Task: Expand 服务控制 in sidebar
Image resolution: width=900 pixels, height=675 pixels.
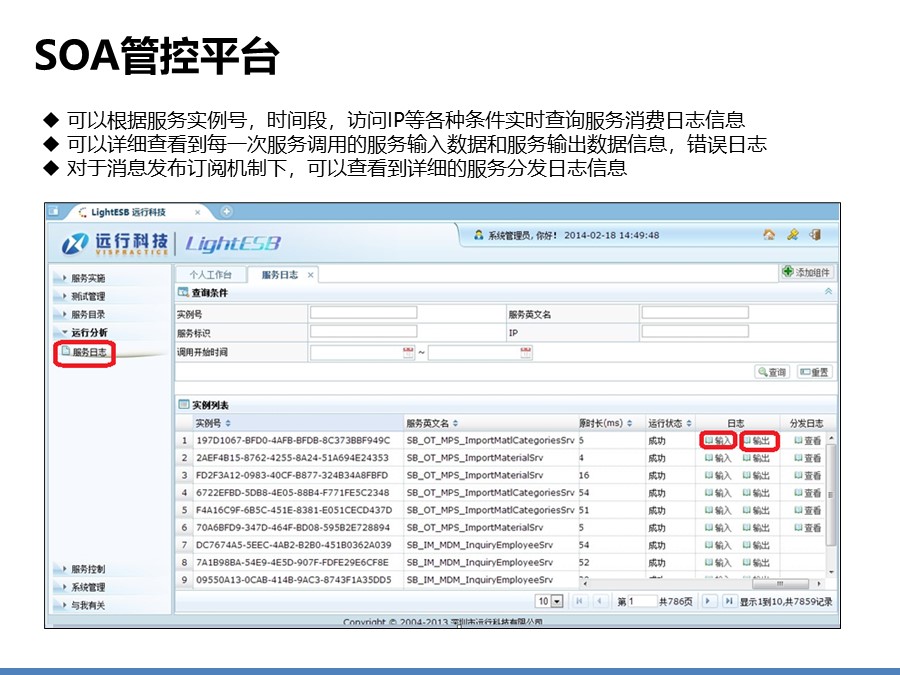Action: (88, 569)
